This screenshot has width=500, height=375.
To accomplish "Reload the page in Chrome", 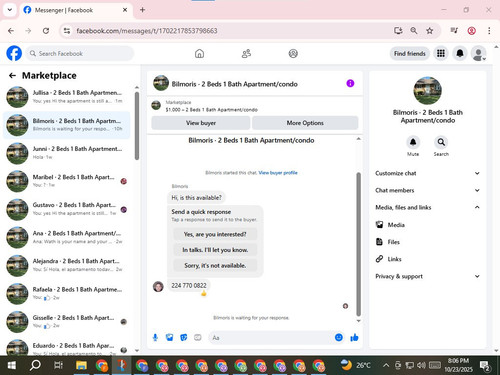I will pyautogui.click(x=46, y=31).
